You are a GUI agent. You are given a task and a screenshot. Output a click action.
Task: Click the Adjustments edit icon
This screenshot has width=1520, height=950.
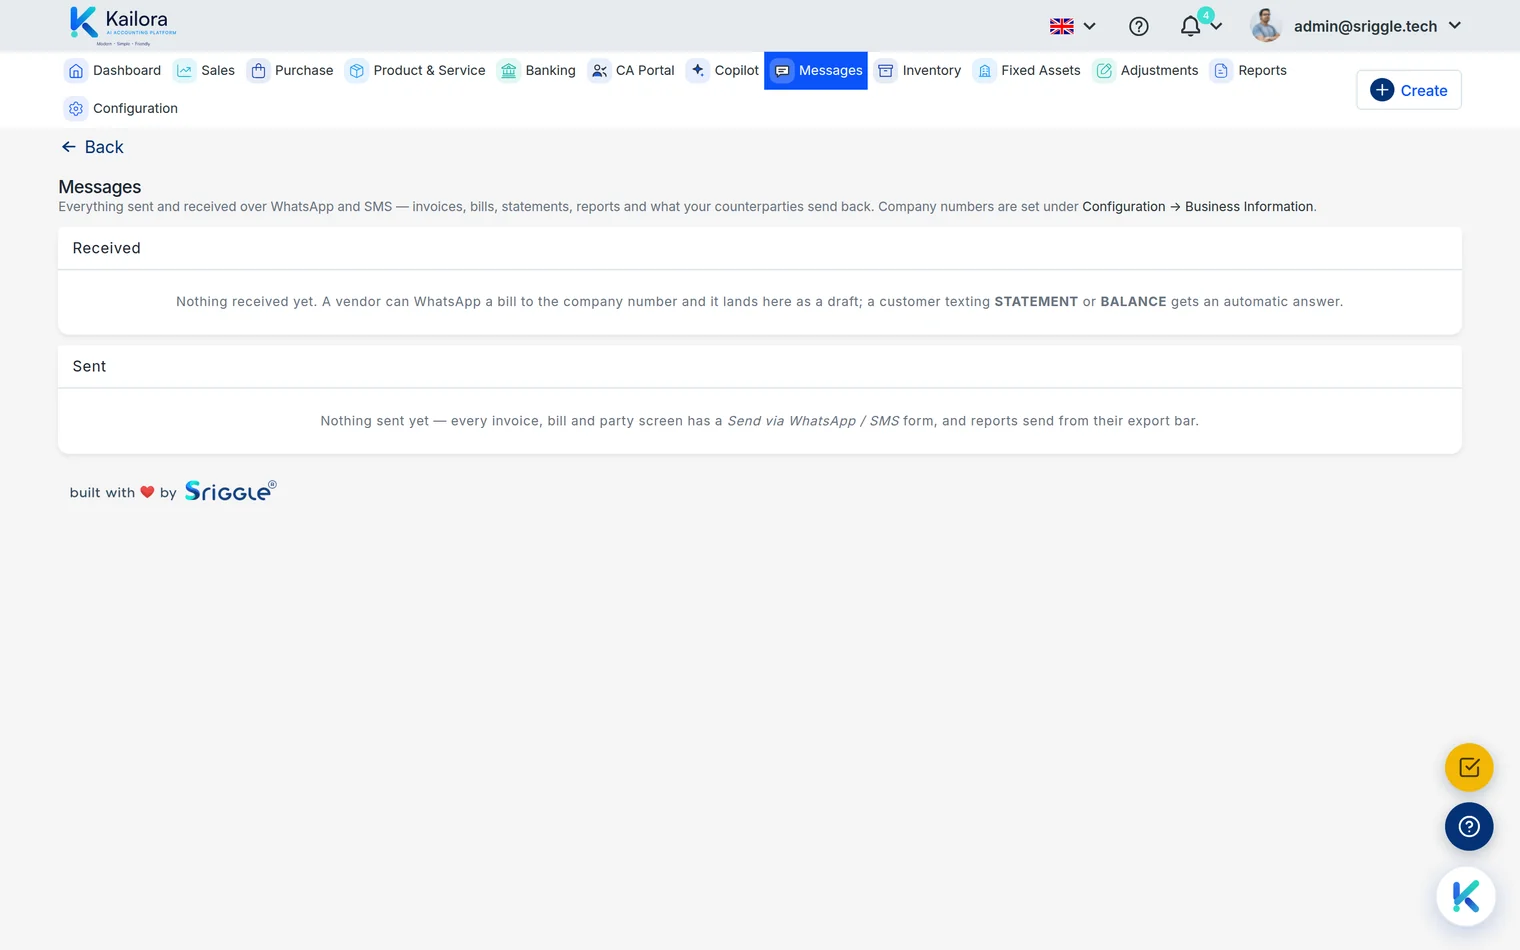[1104, 71]
